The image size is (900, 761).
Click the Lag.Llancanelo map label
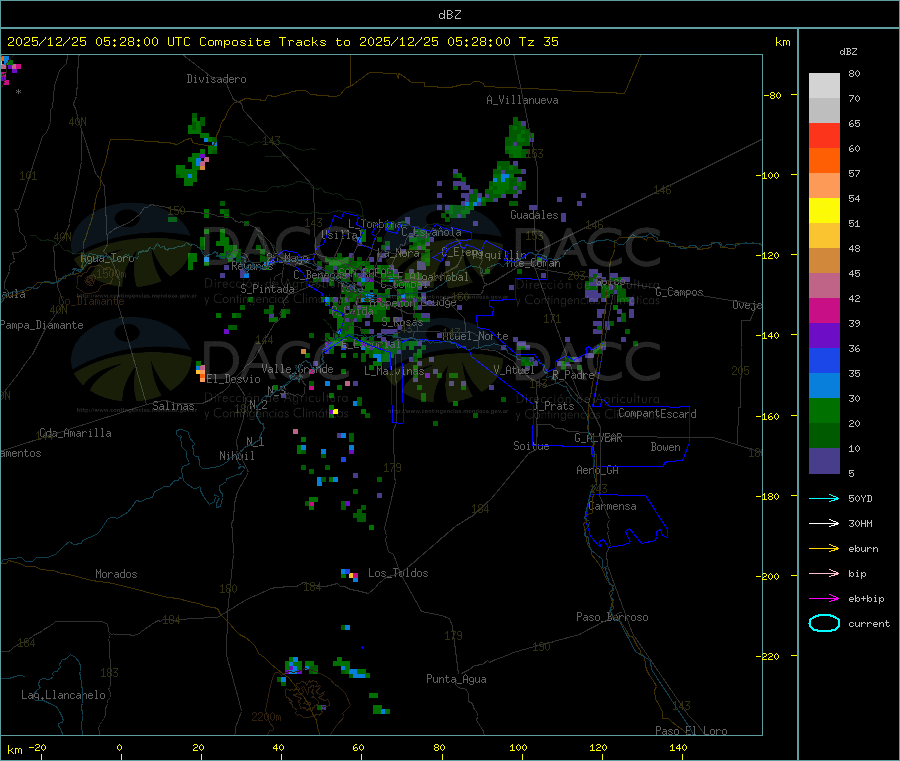63,695
